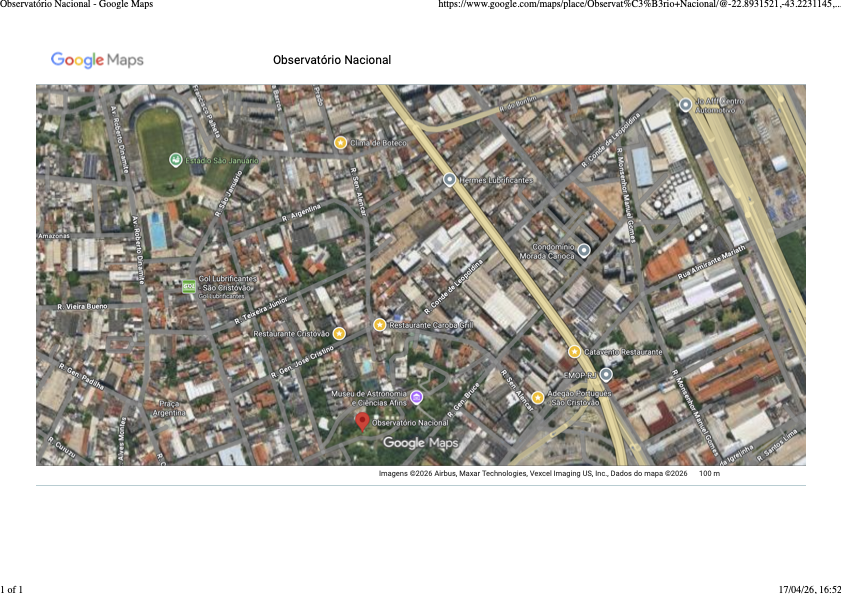Click the red Observatório Nacional map pin
The width and height of the screenshot is (841, 595).
point(363,422)
